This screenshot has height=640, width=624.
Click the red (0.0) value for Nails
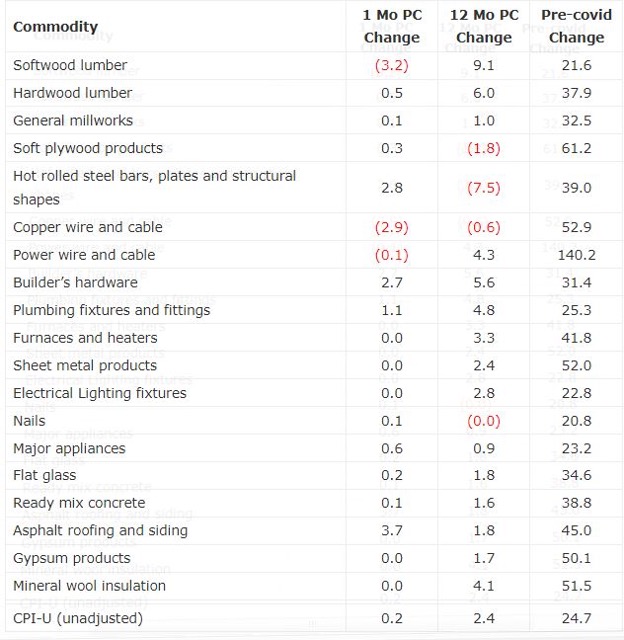tap(483, 421)
